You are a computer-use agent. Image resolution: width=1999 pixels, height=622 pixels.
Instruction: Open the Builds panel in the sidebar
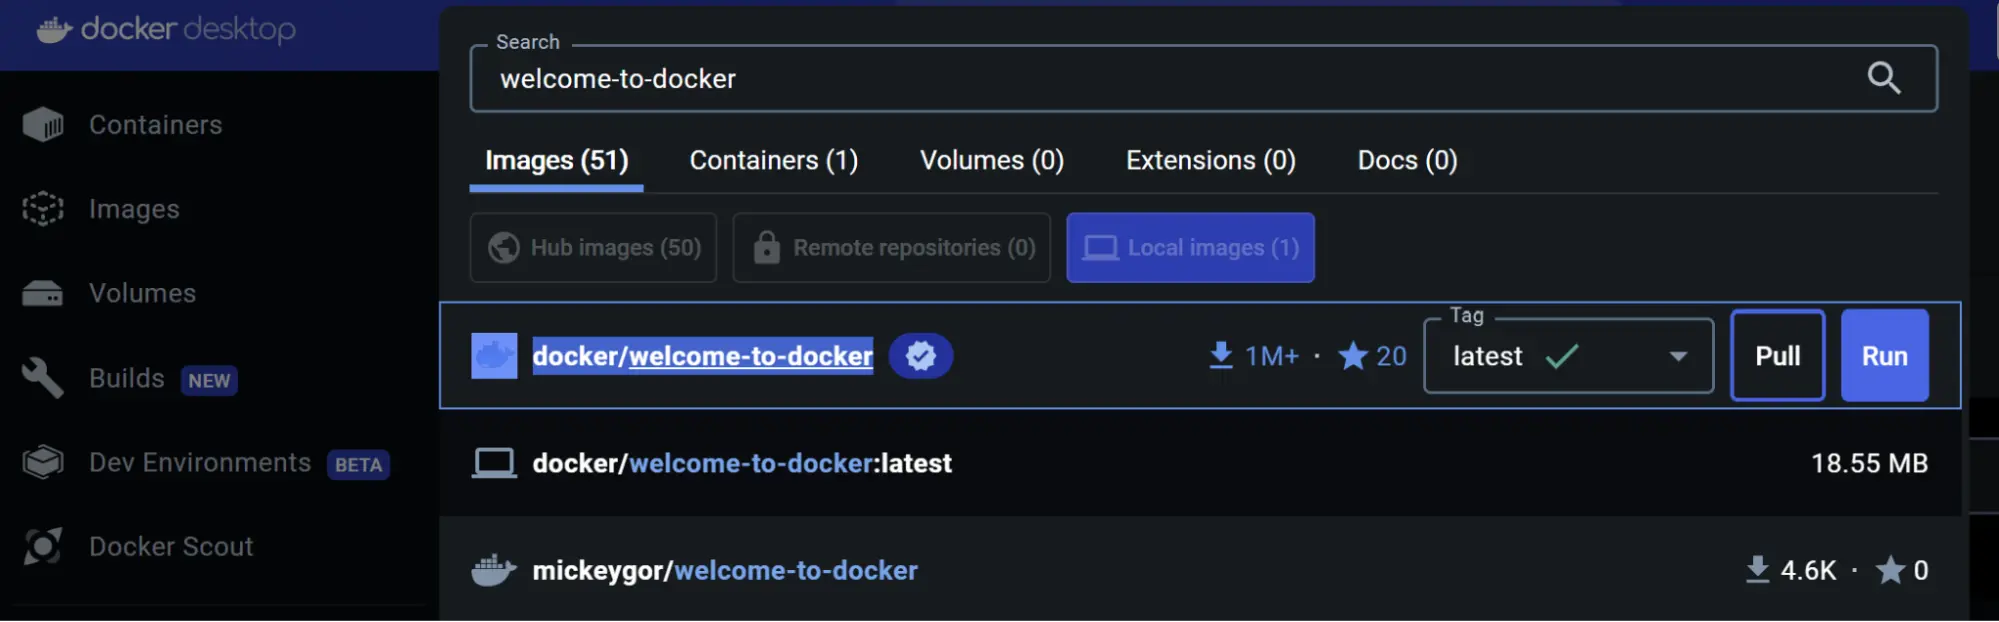127,378
